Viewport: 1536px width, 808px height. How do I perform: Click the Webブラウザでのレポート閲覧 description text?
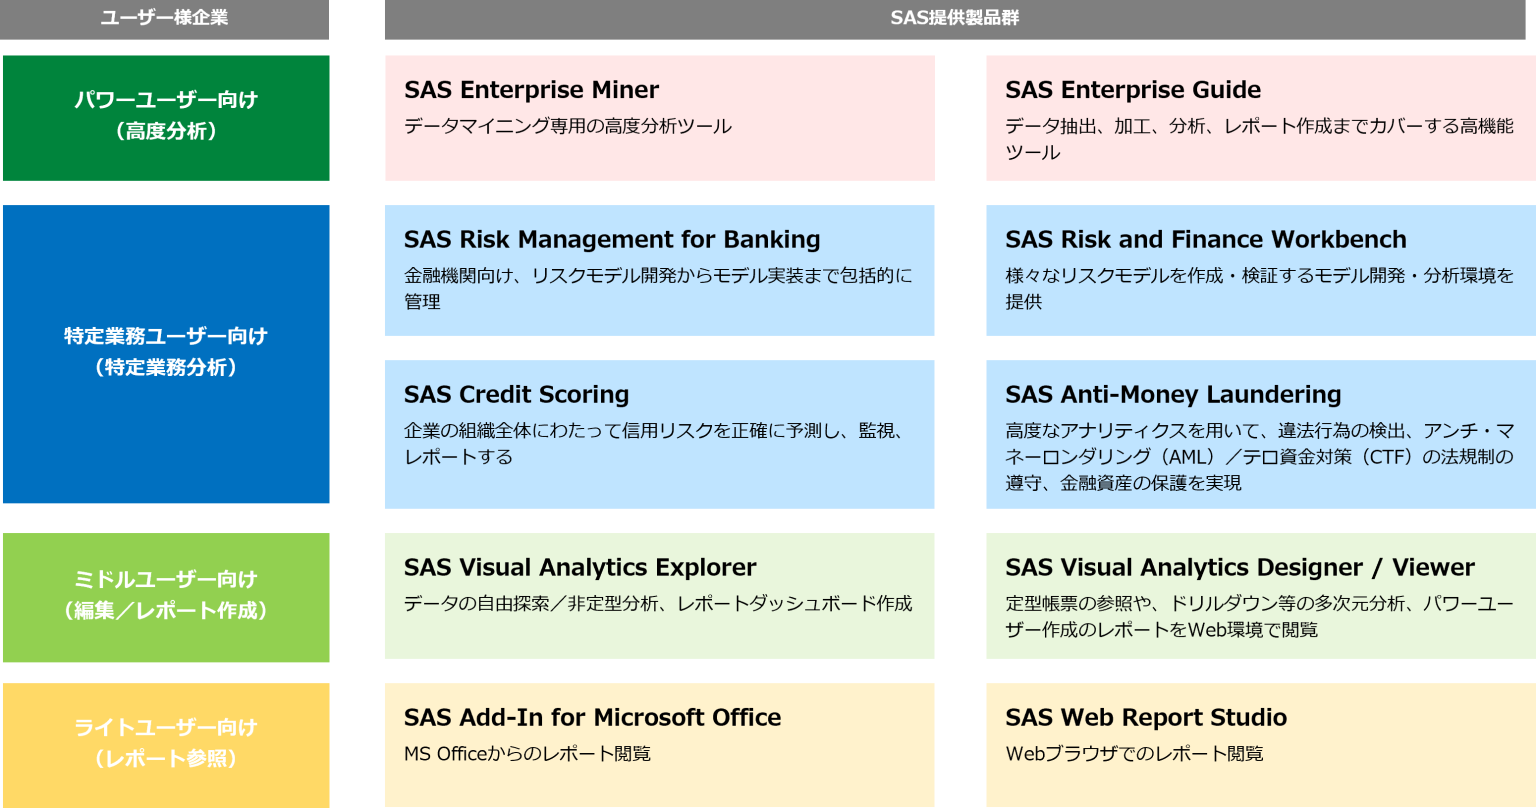pos(1134,754)
